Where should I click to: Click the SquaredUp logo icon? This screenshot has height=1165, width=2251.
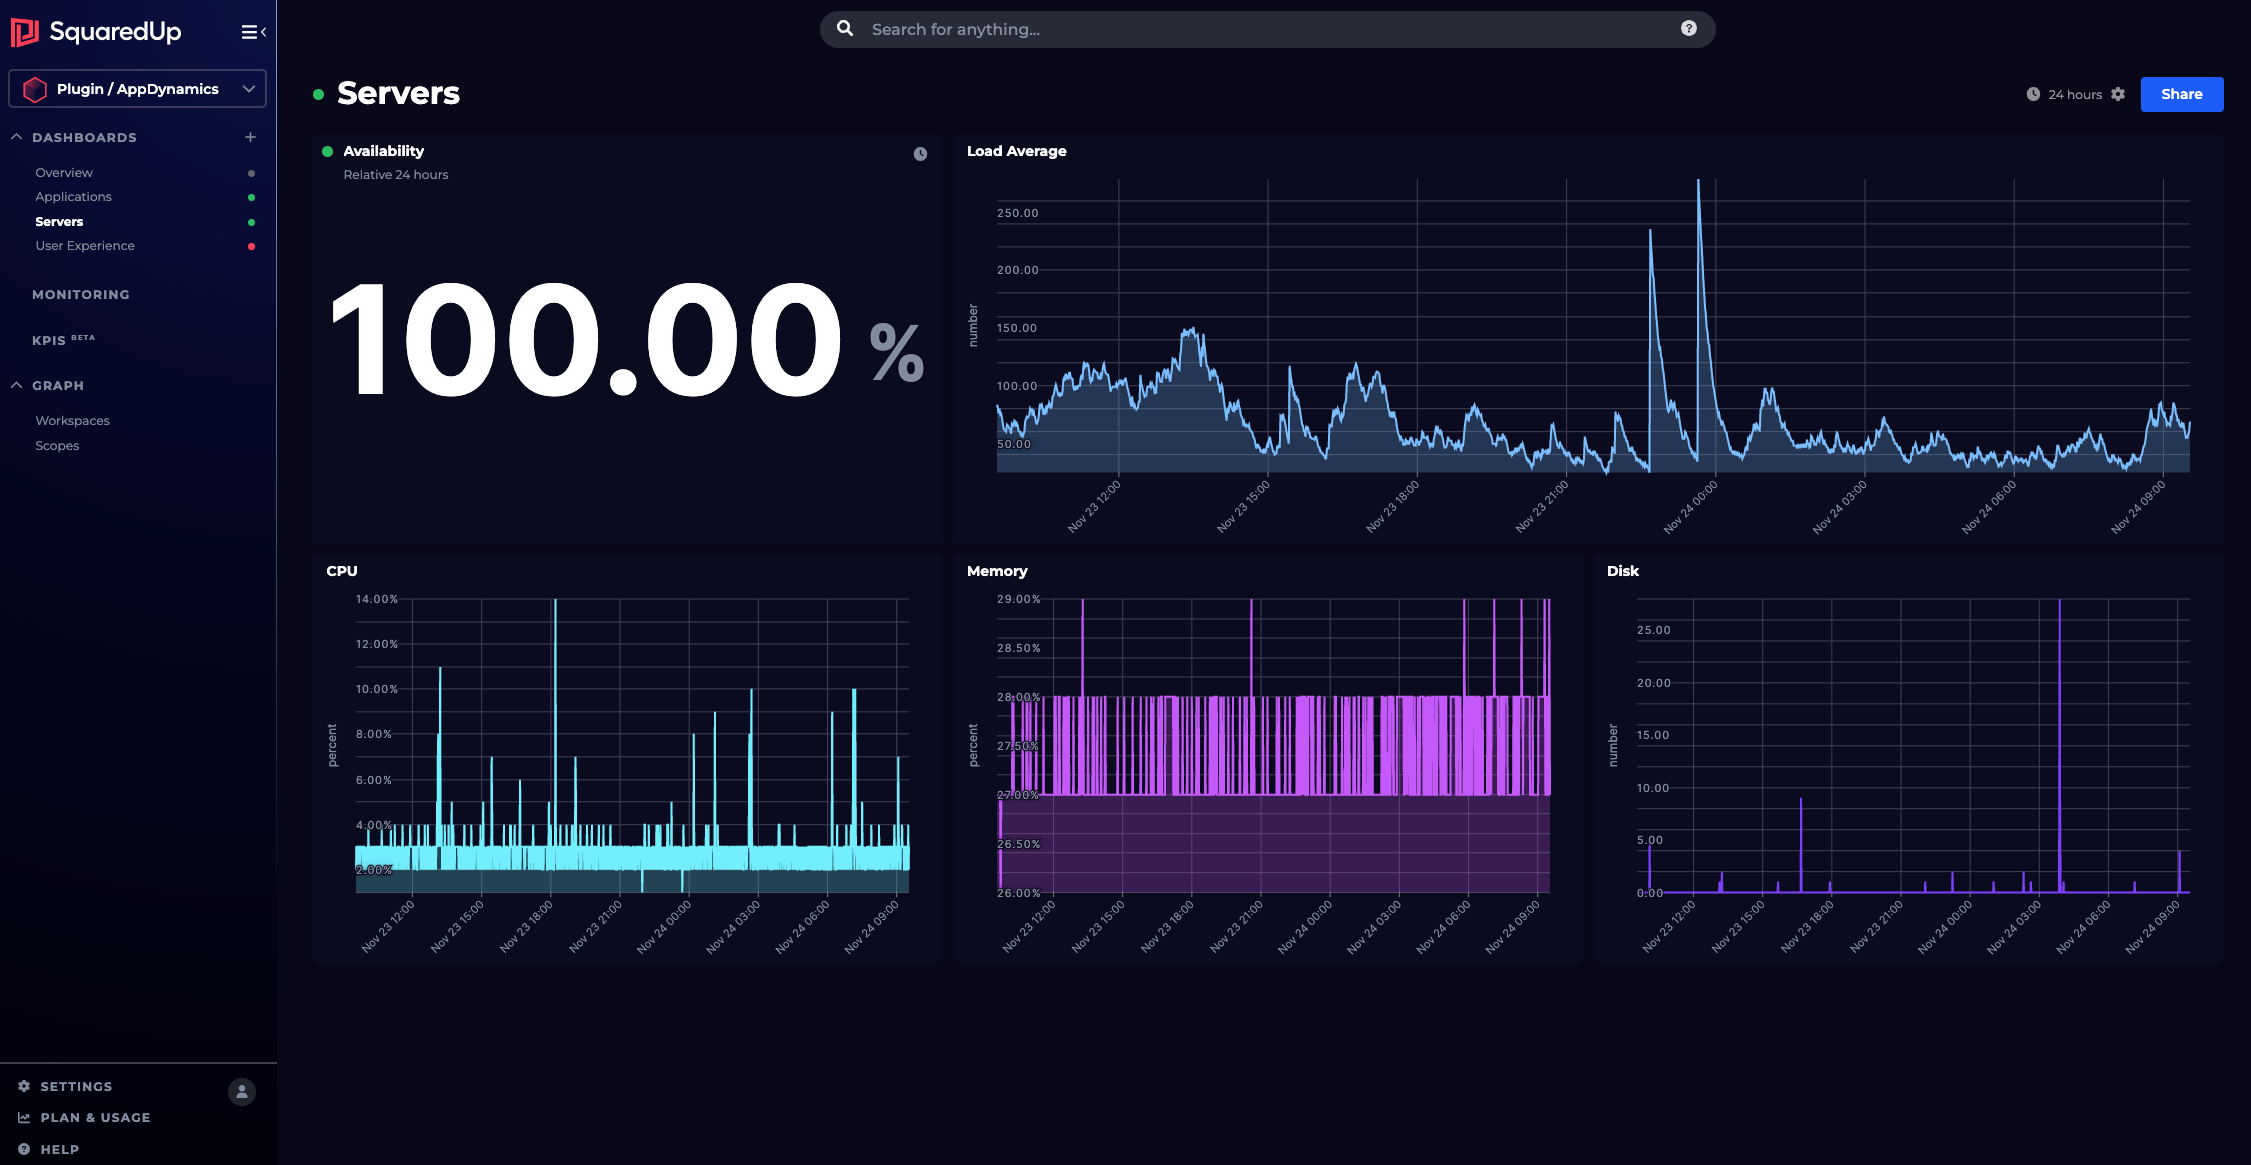tap(27, 28)
